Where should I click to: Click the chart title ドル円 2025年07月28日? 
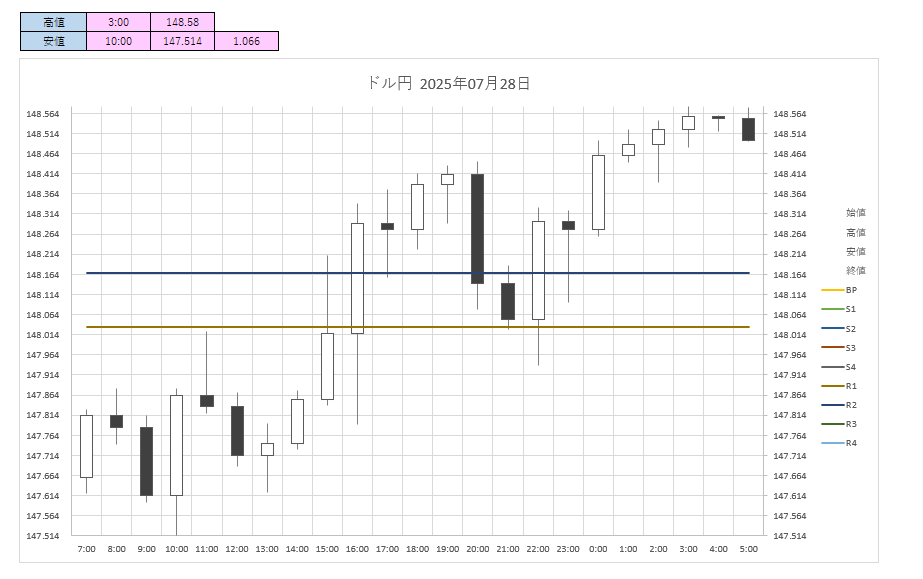pyautogui.click(x=449, y=84)
